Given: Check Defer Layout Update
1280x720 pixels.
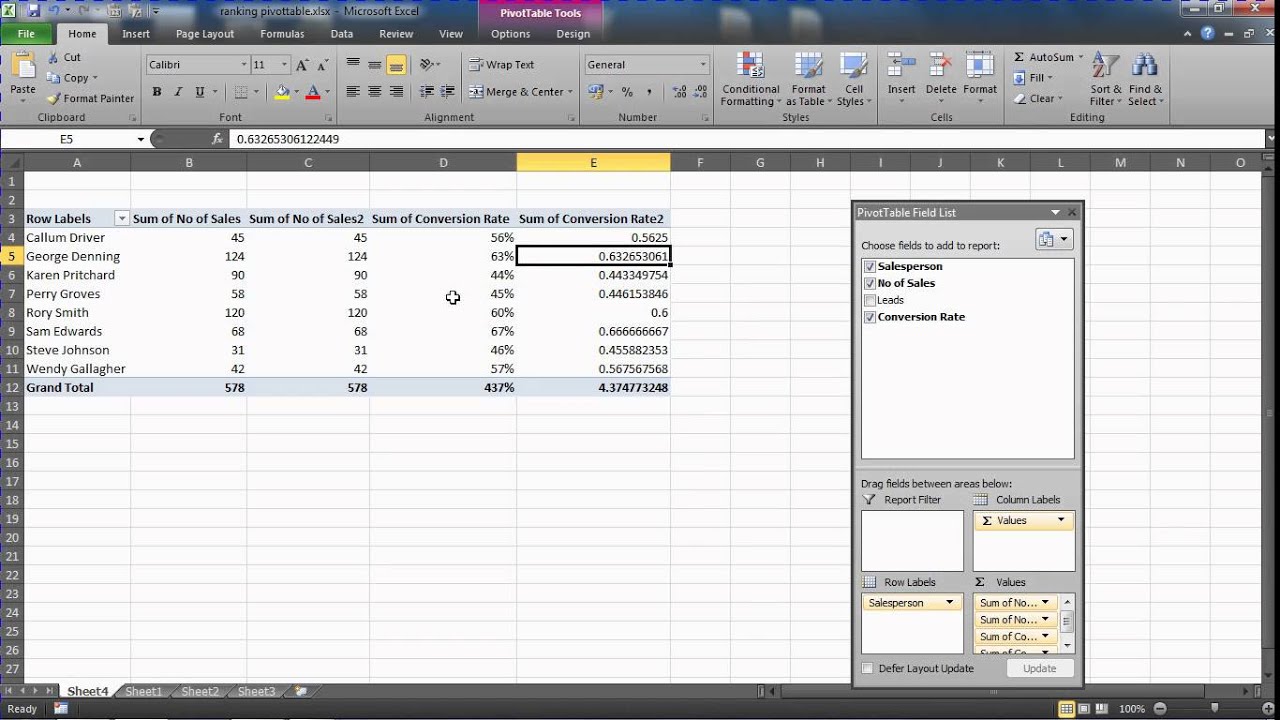Looking at the screenshot, I should 866,668.
